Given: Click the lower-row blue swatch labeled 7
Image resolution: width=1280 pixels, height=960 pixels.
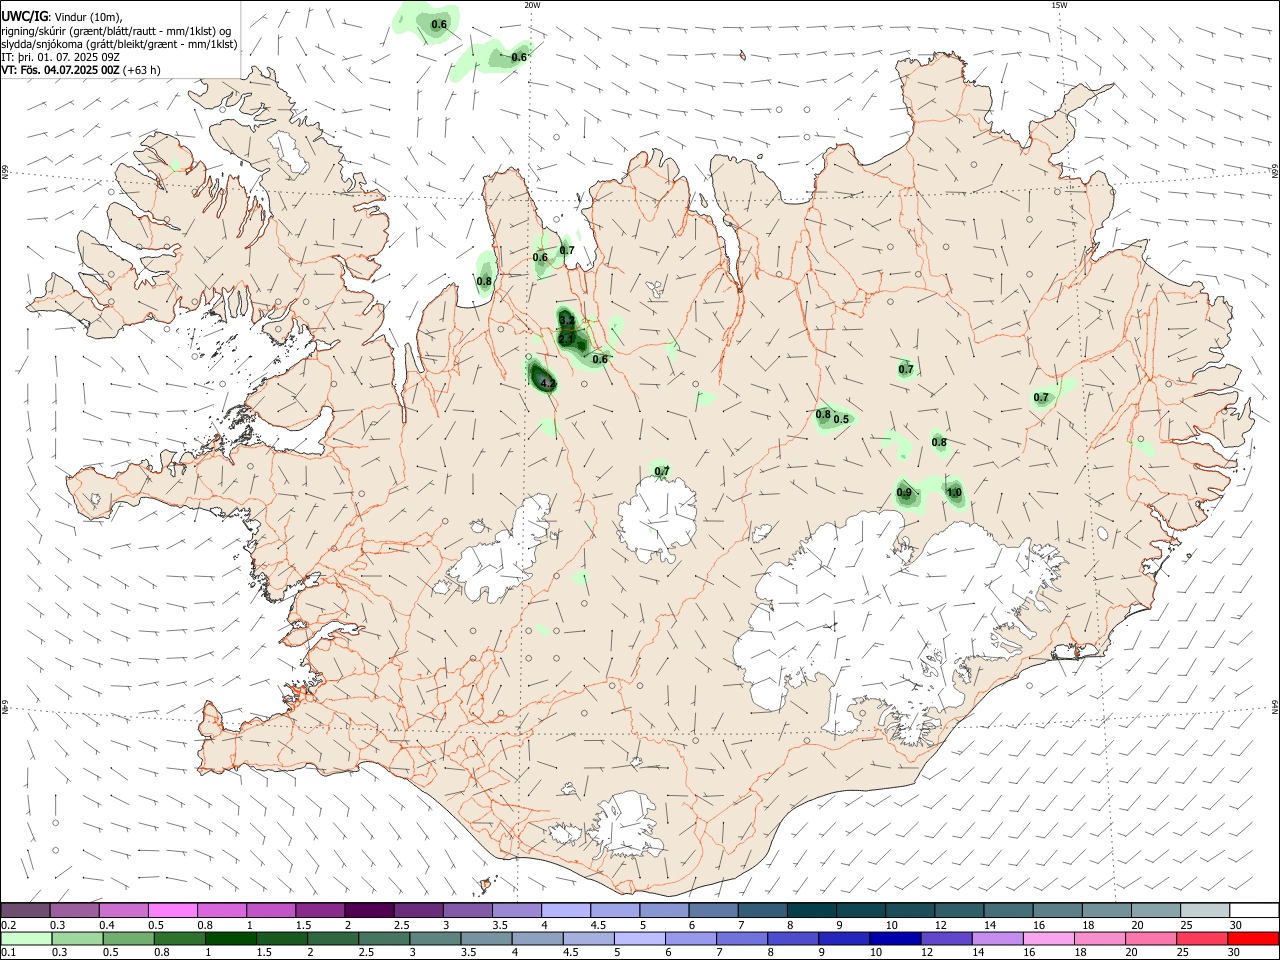Looking at the screenshot, I should (742, 939).
